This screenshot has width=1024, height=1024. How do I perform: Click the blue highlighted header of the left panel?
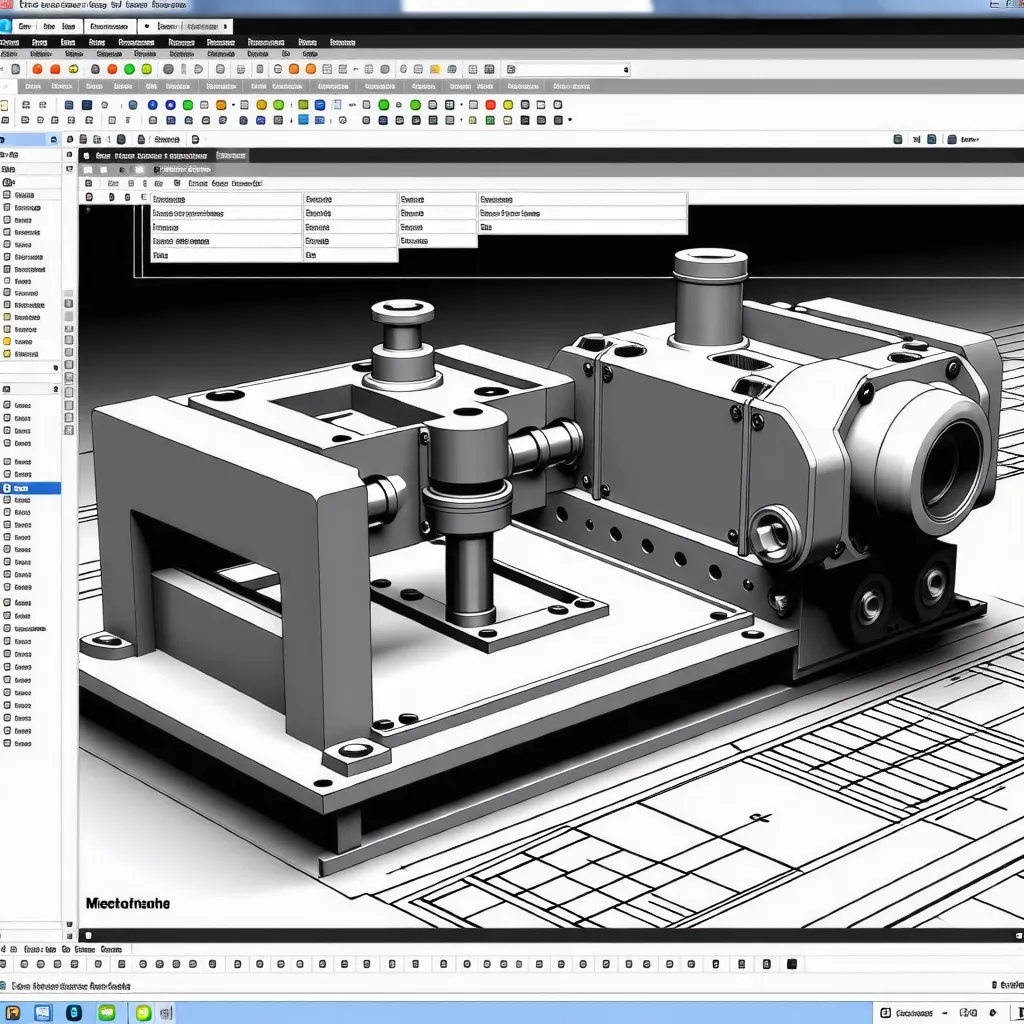31,140
